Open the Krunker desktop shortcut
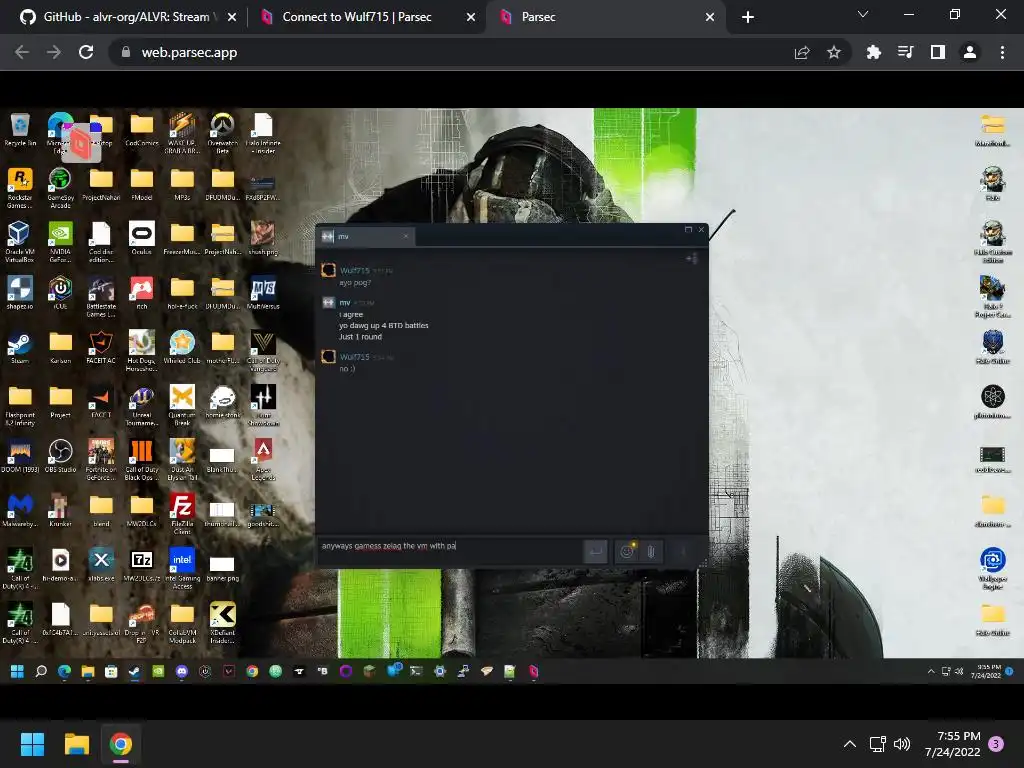The height and width of the screenshot is (768, 1024). [60, 510]
